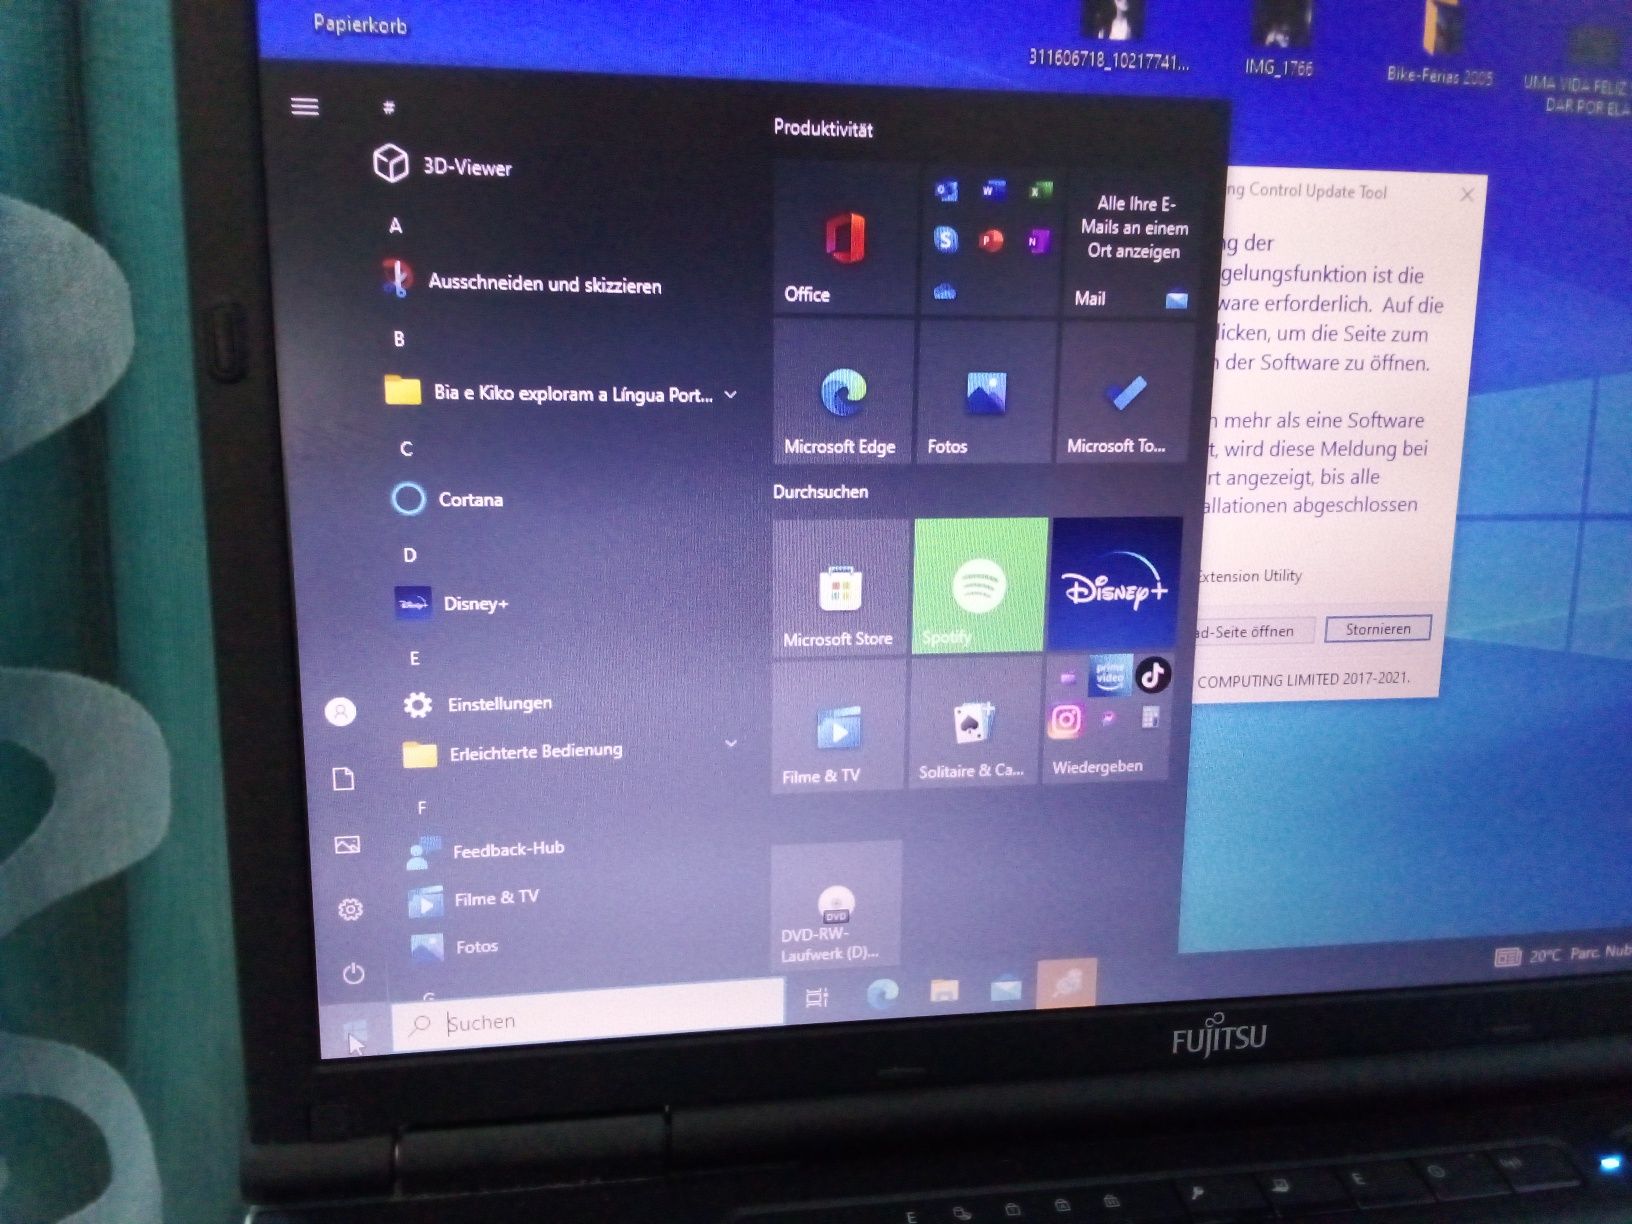
Task: Open the 311606718_10217741 desktop image
Action: 1109,38
